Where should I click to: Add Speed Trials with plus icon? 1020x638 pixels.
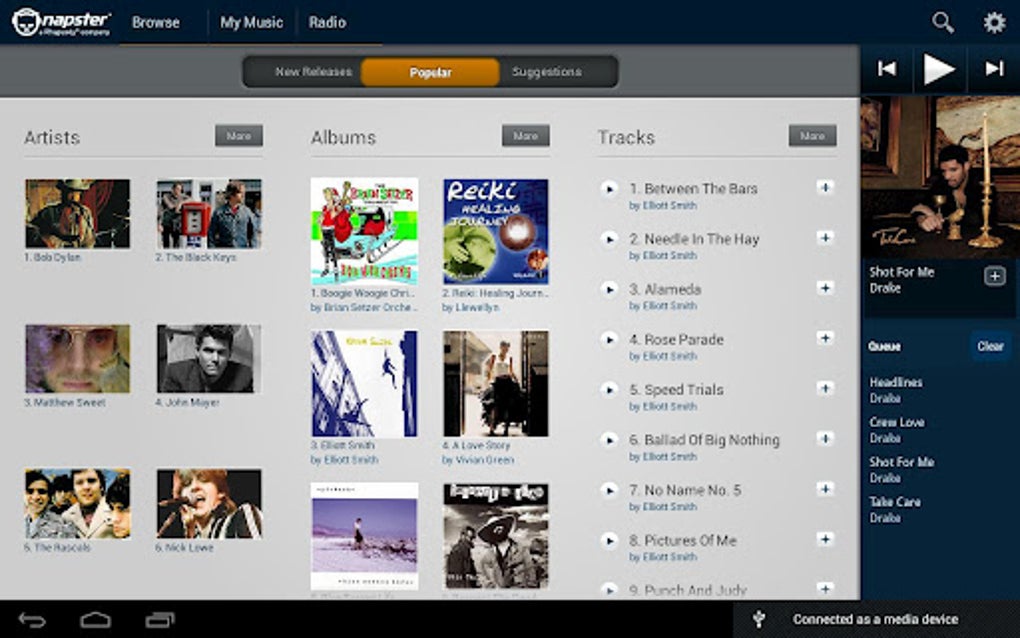click(x=825, y=388)
